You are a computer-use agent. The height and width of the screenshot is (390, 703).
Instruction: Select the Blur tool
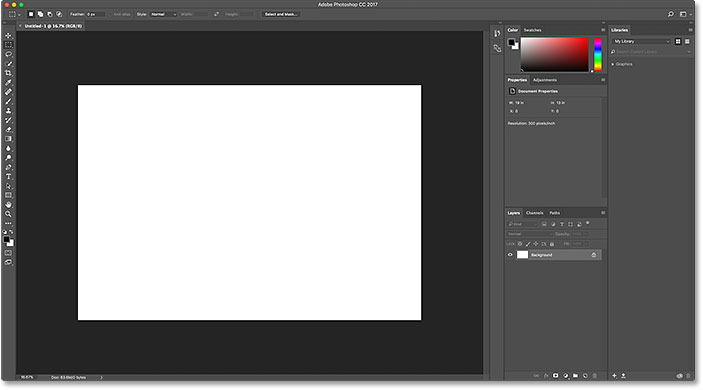(8, 148)
